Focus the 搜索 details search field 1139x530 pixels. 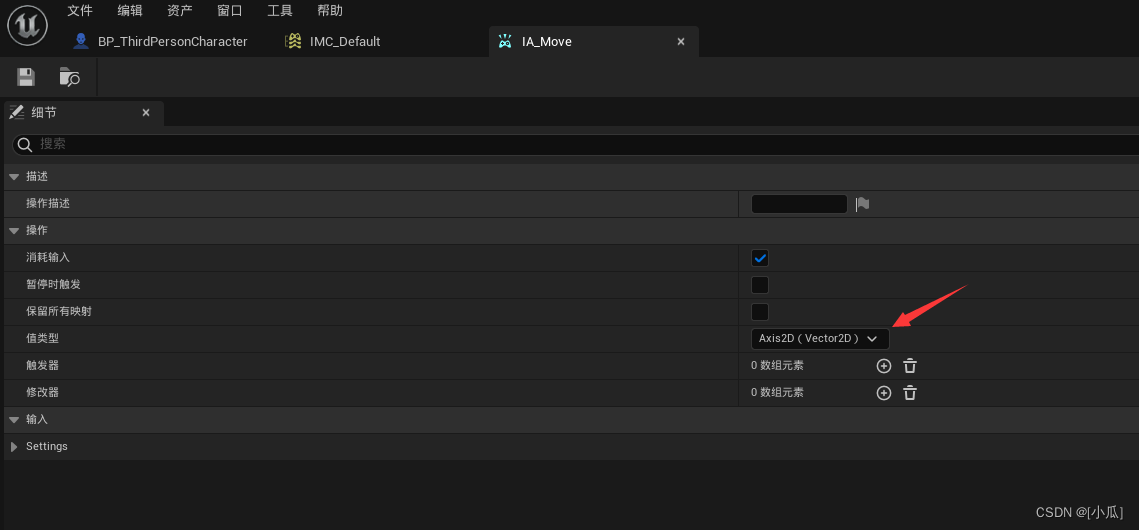pos(575,144)
